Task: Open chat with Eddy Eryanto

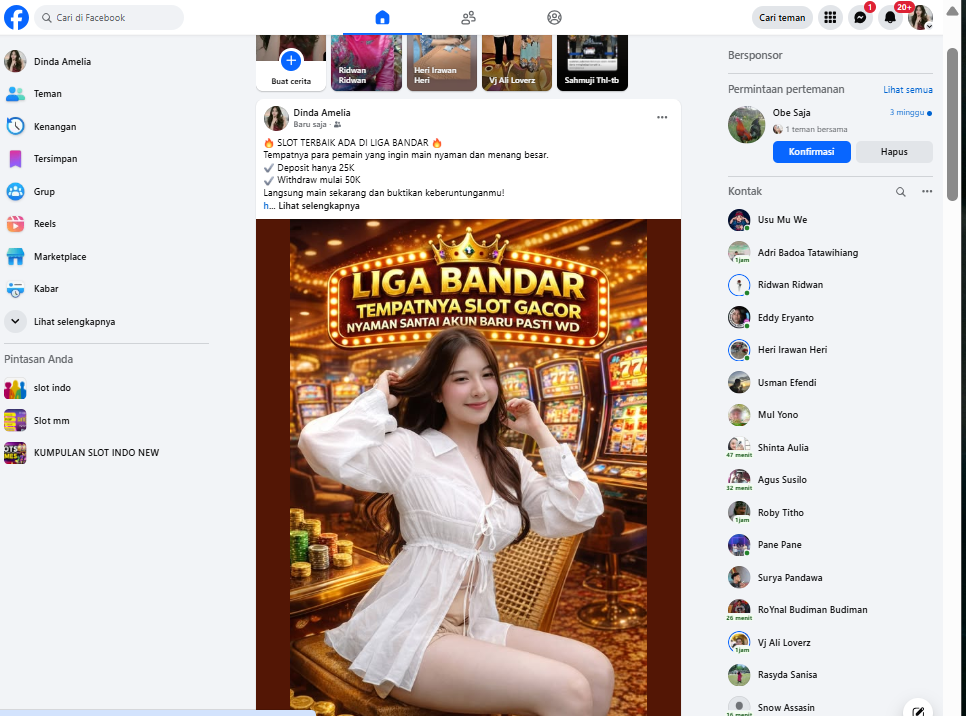Action: pyautogui.click(x=830, y=317)
